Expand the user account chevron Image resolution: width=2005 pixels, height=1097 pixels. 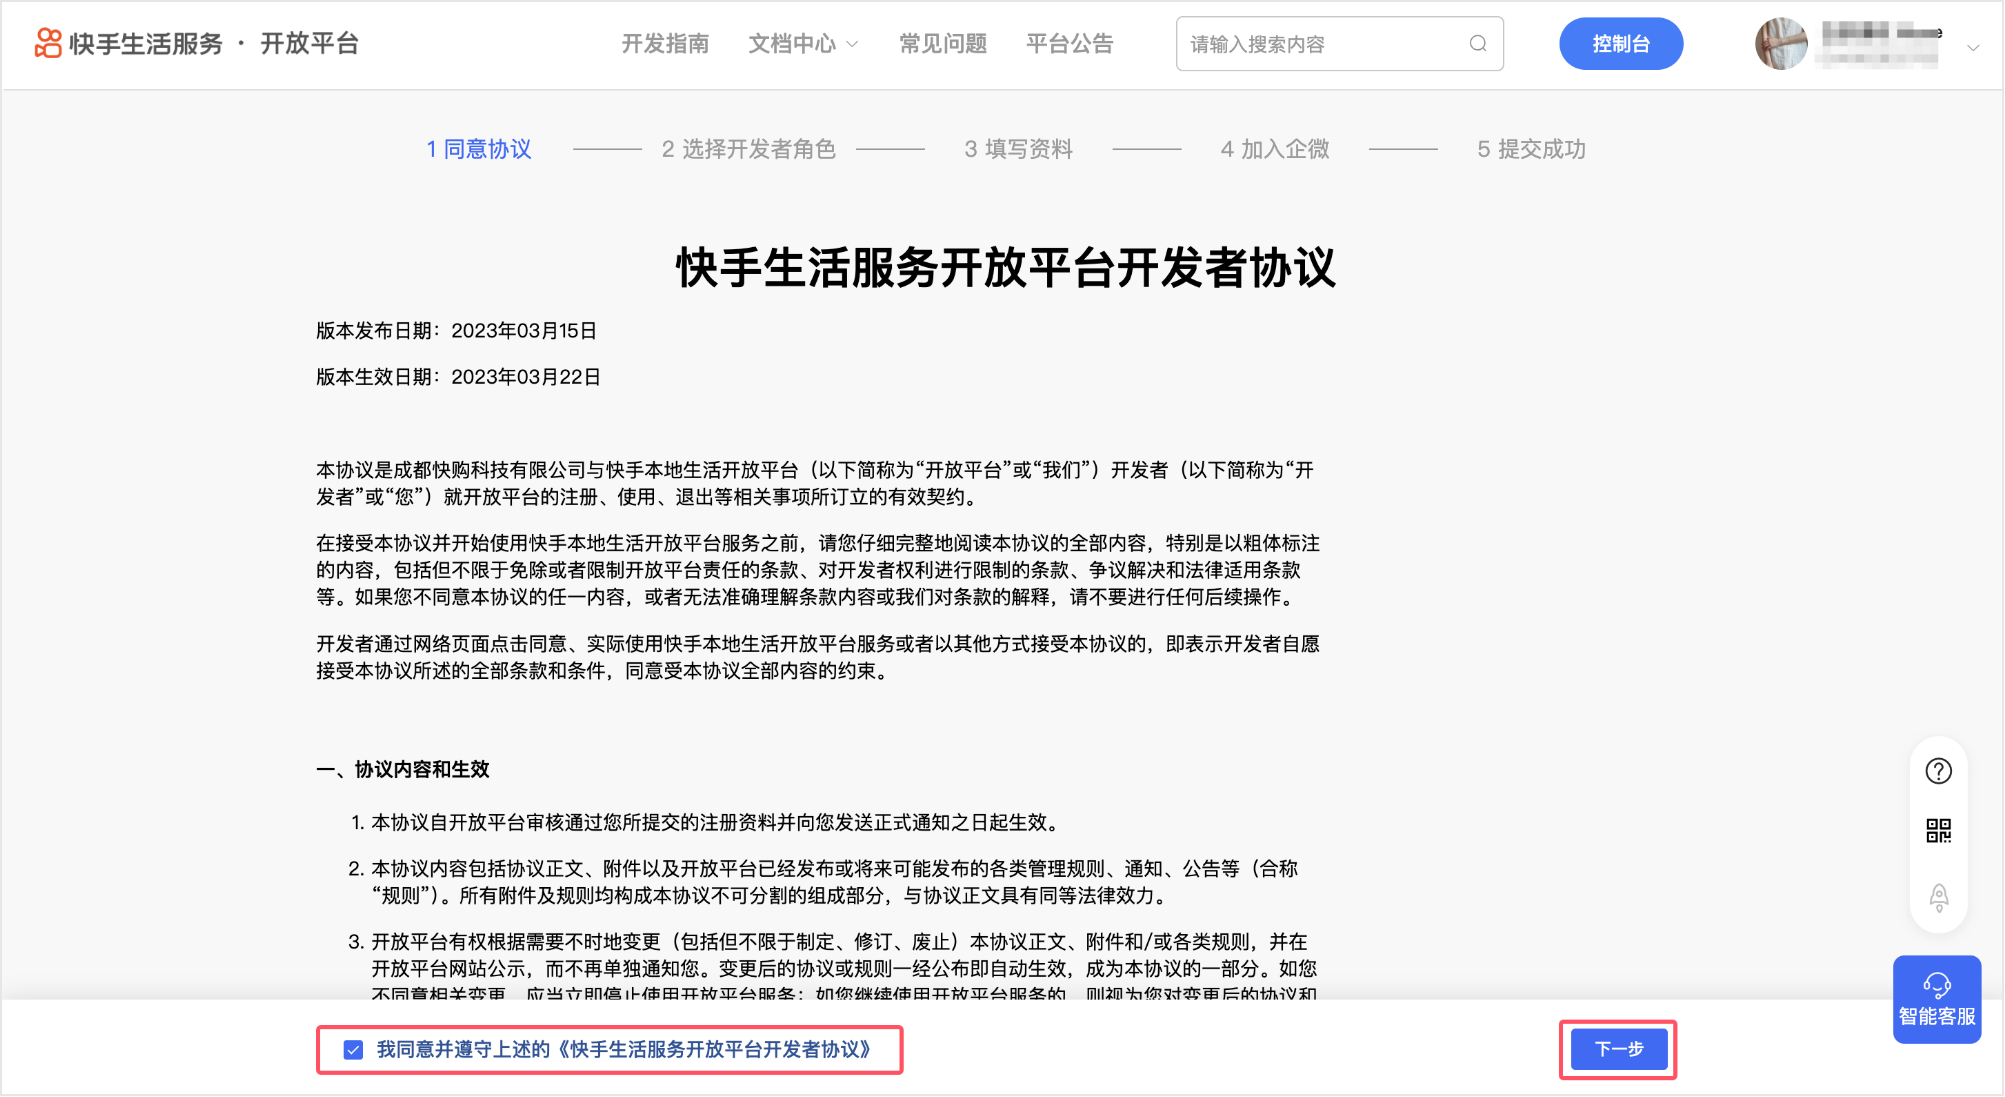pyautogui.click(x=1973, y=47)
